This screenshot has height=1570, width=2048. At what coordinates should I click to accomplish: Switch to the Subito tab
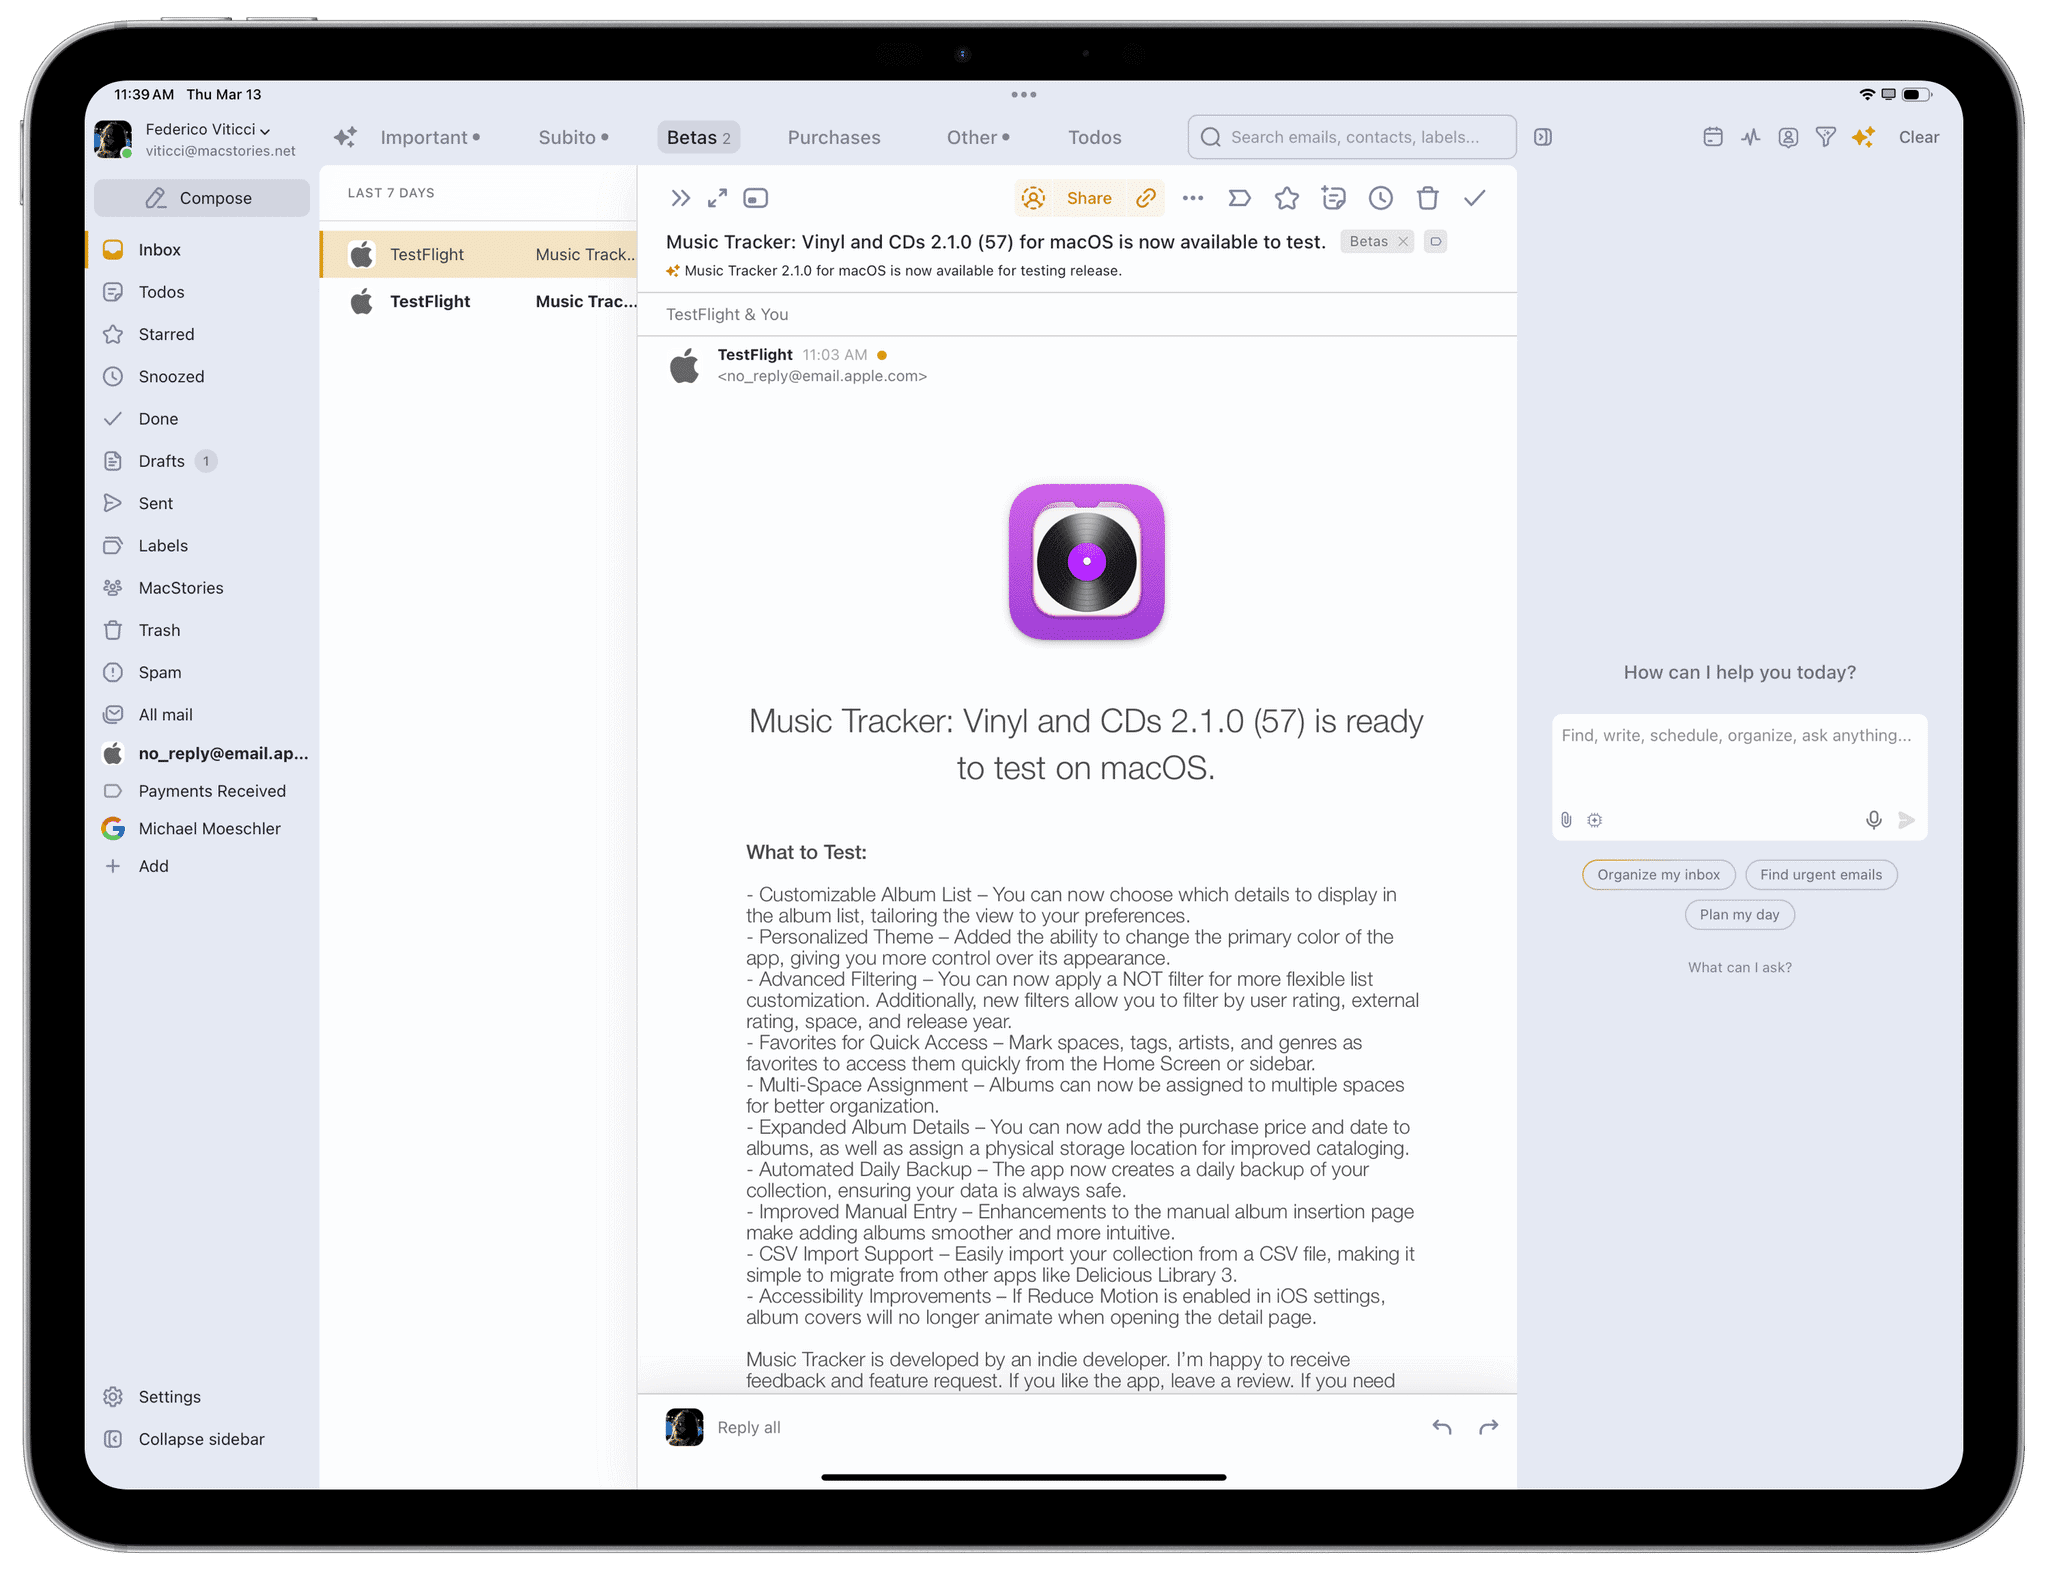pyautogui.click(x=573, y=138)
